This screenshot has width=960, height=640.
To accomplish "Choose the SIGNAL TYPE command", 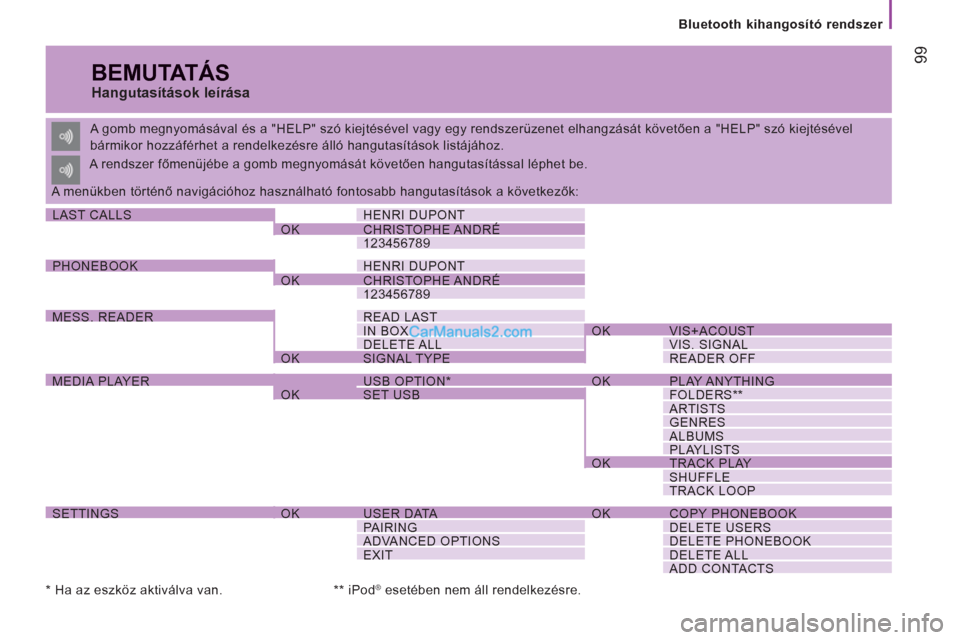I will click(470, 358).
